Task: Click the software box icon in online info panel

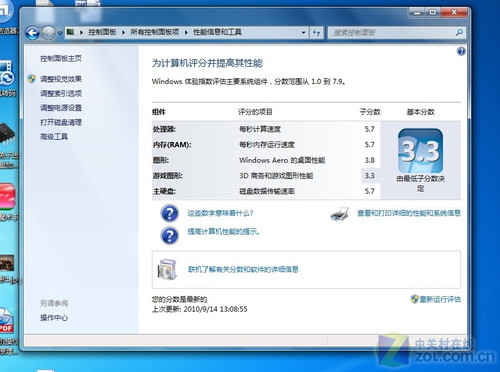Action: 168,269
